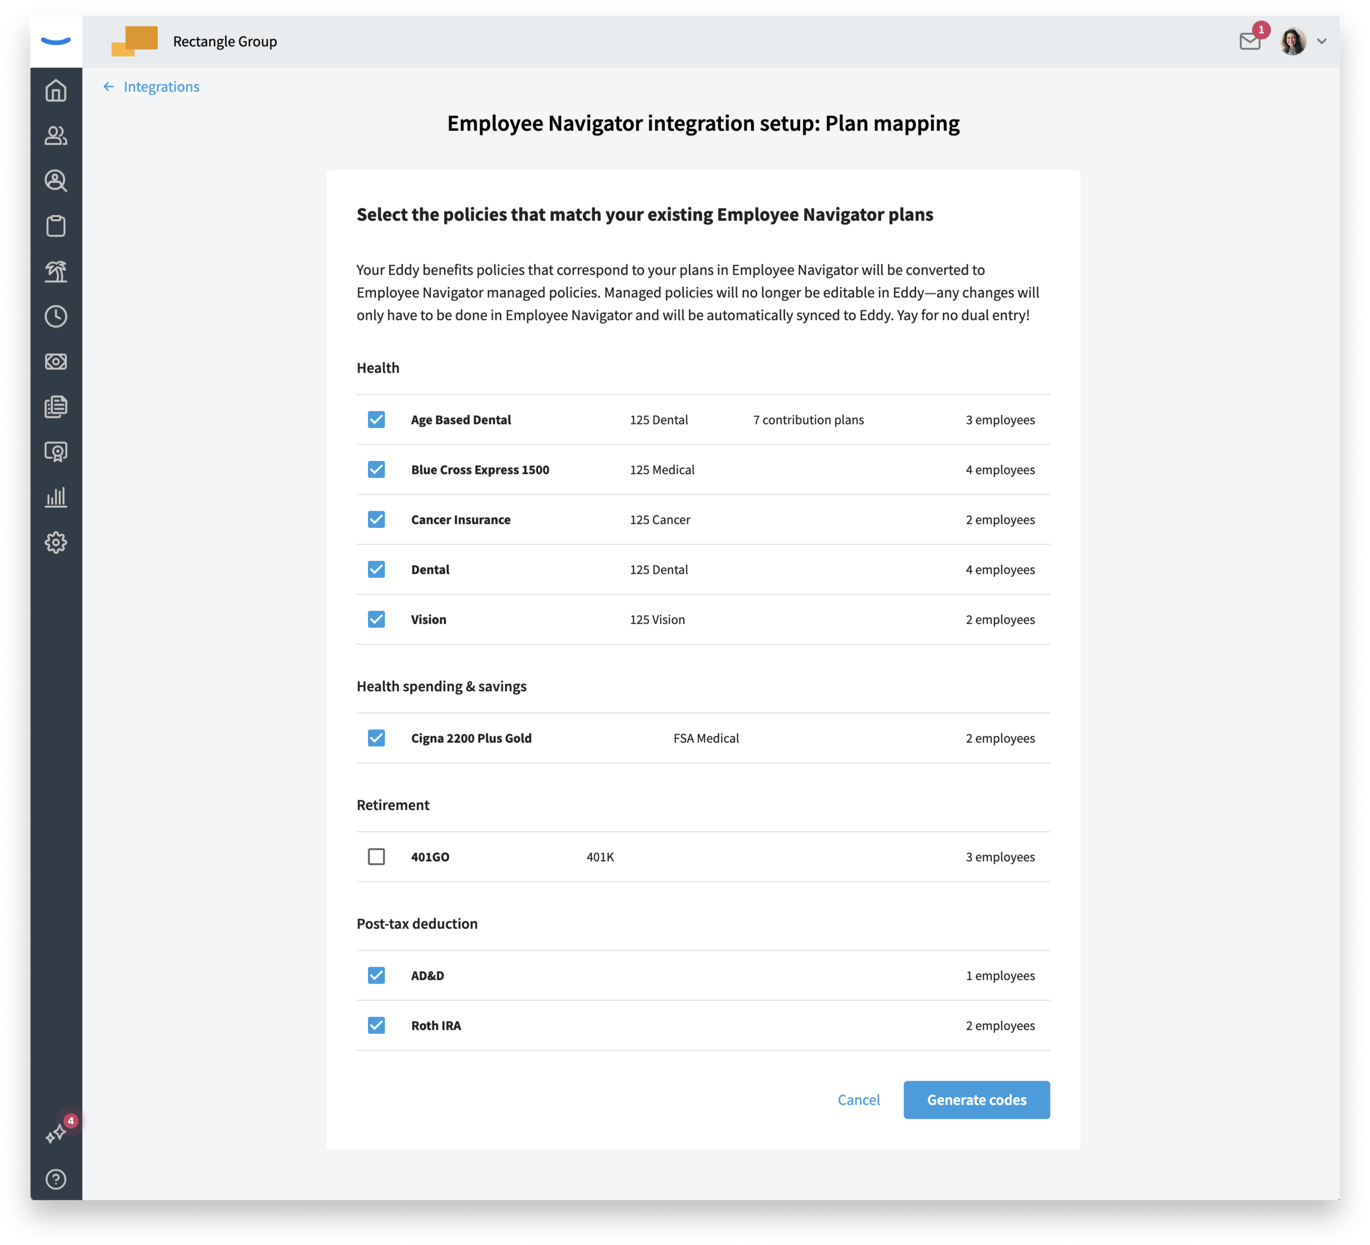Uncheck the Cigna 2200 Plus Gold plan
Screen dimensions: 1370x1245
[376, 738]
